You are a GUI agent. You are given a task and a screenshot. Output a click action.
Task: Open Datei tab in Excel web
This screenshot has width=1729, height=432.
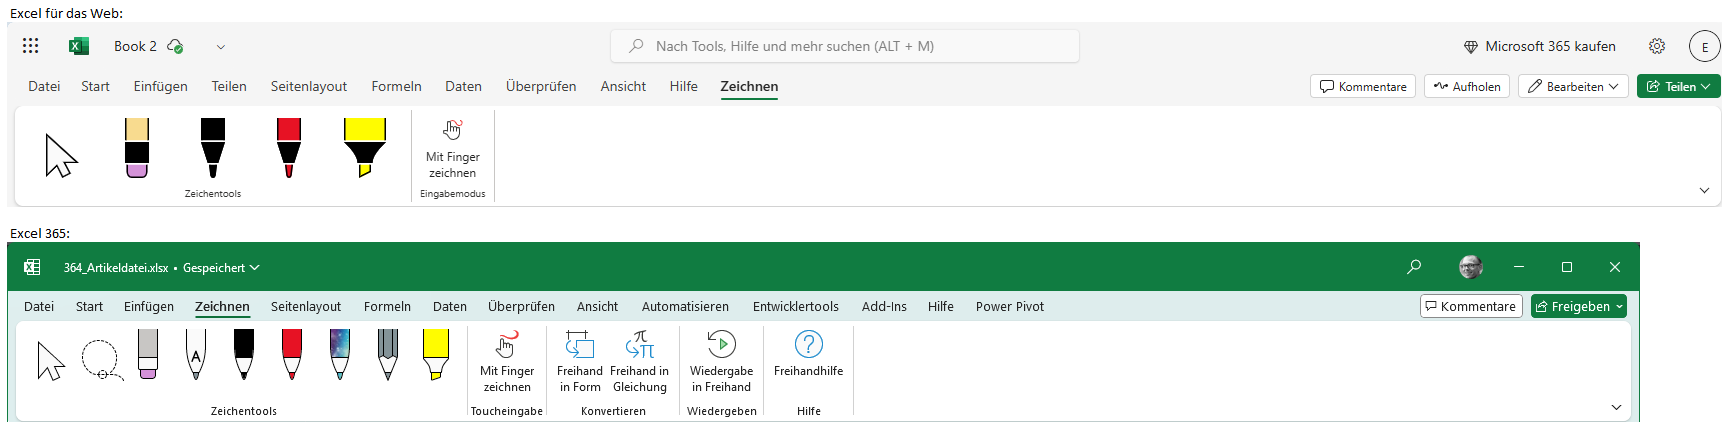(44, 86)
